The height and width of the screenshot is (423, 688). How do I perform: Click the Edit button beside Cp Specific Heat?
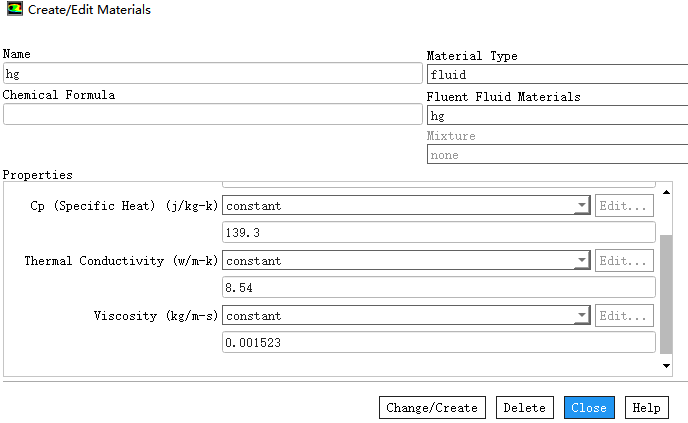tap(625, 206)
